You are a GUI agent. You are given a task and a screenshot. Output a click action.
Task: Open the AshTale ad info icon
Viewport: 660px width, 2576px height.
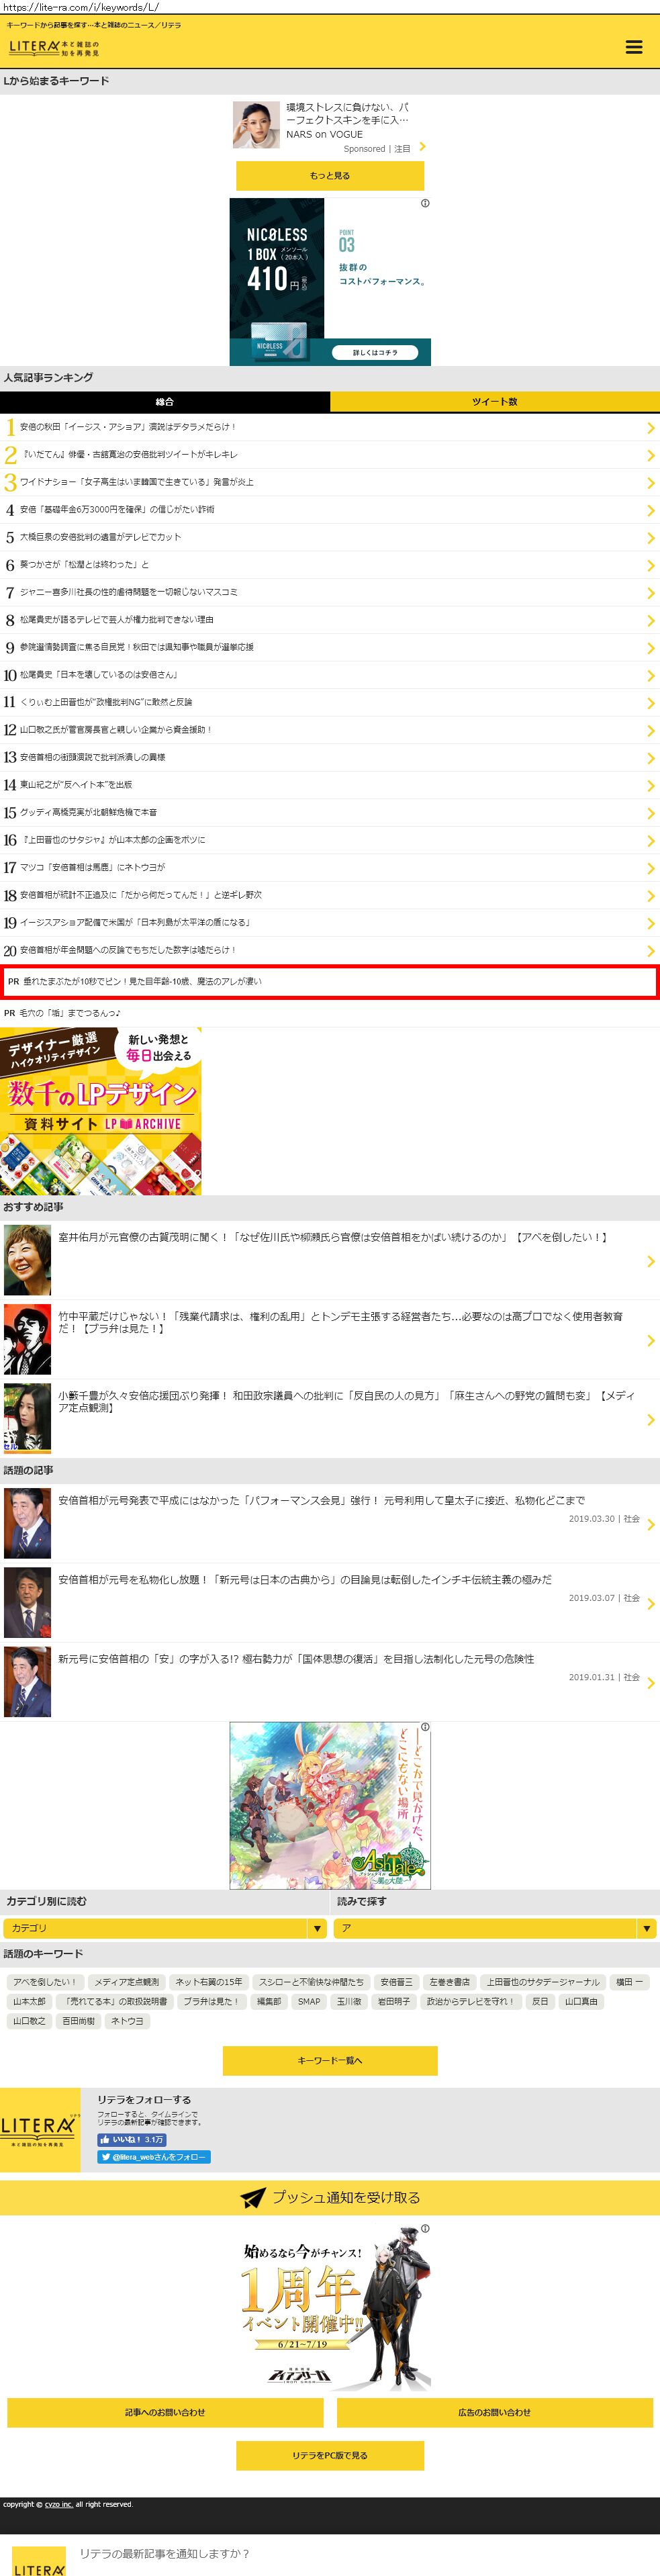[425, 1727]
